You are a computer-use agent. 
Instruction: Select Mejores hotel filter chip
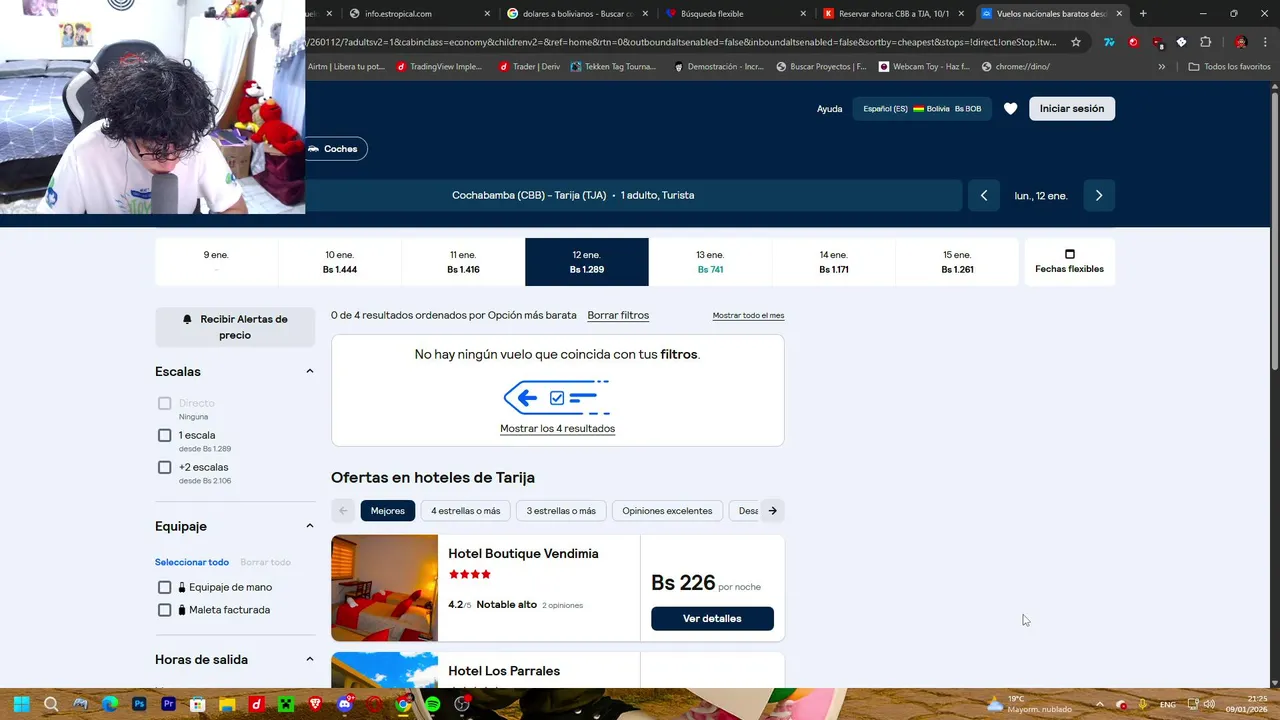(x=387, y=511)
